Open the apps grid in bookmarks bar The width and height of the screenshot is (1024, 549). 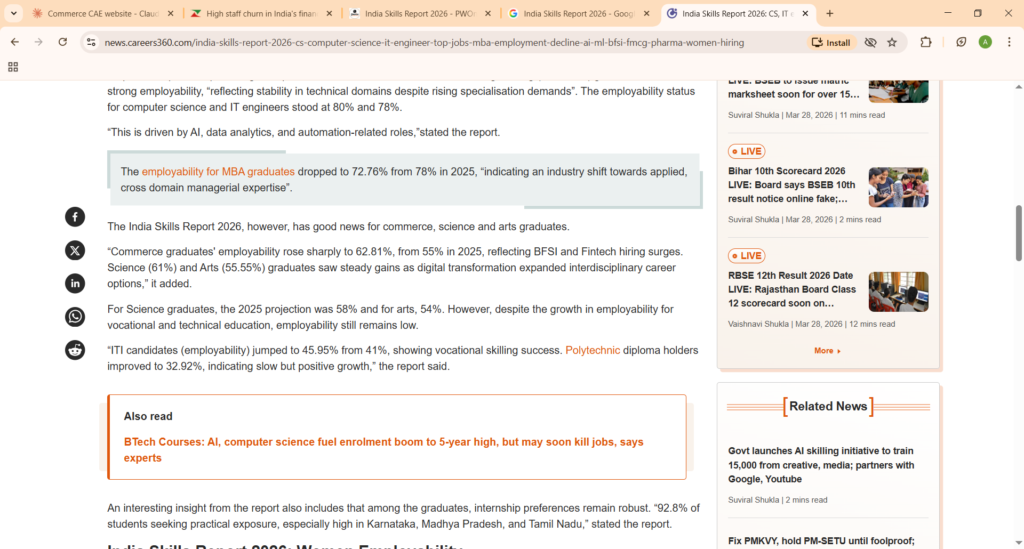tap(13, 67)
